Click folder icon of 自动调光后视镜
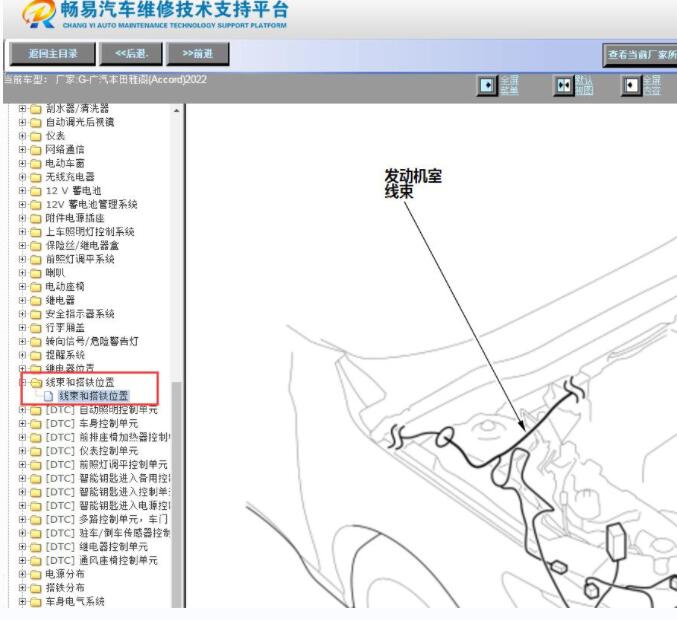677x620 pixels. tap(35, 123)
